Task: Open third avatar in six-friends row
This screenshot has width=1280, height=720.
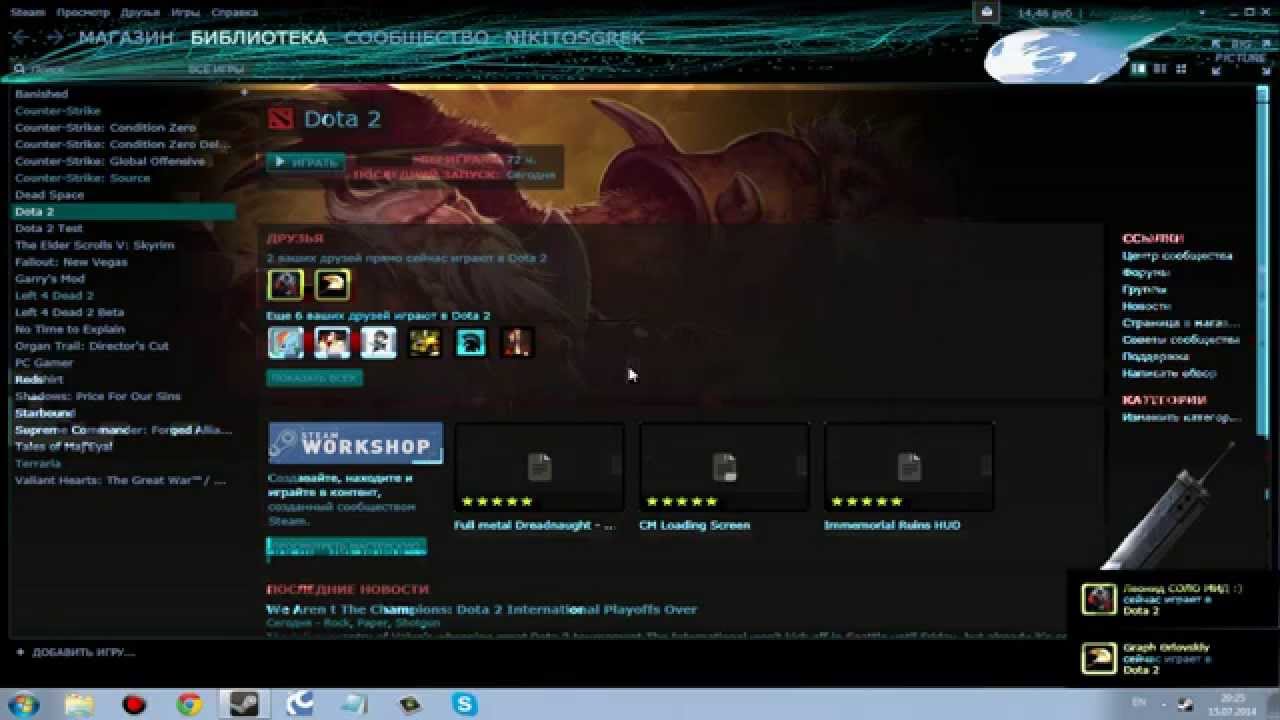Action: pos(378,342)
